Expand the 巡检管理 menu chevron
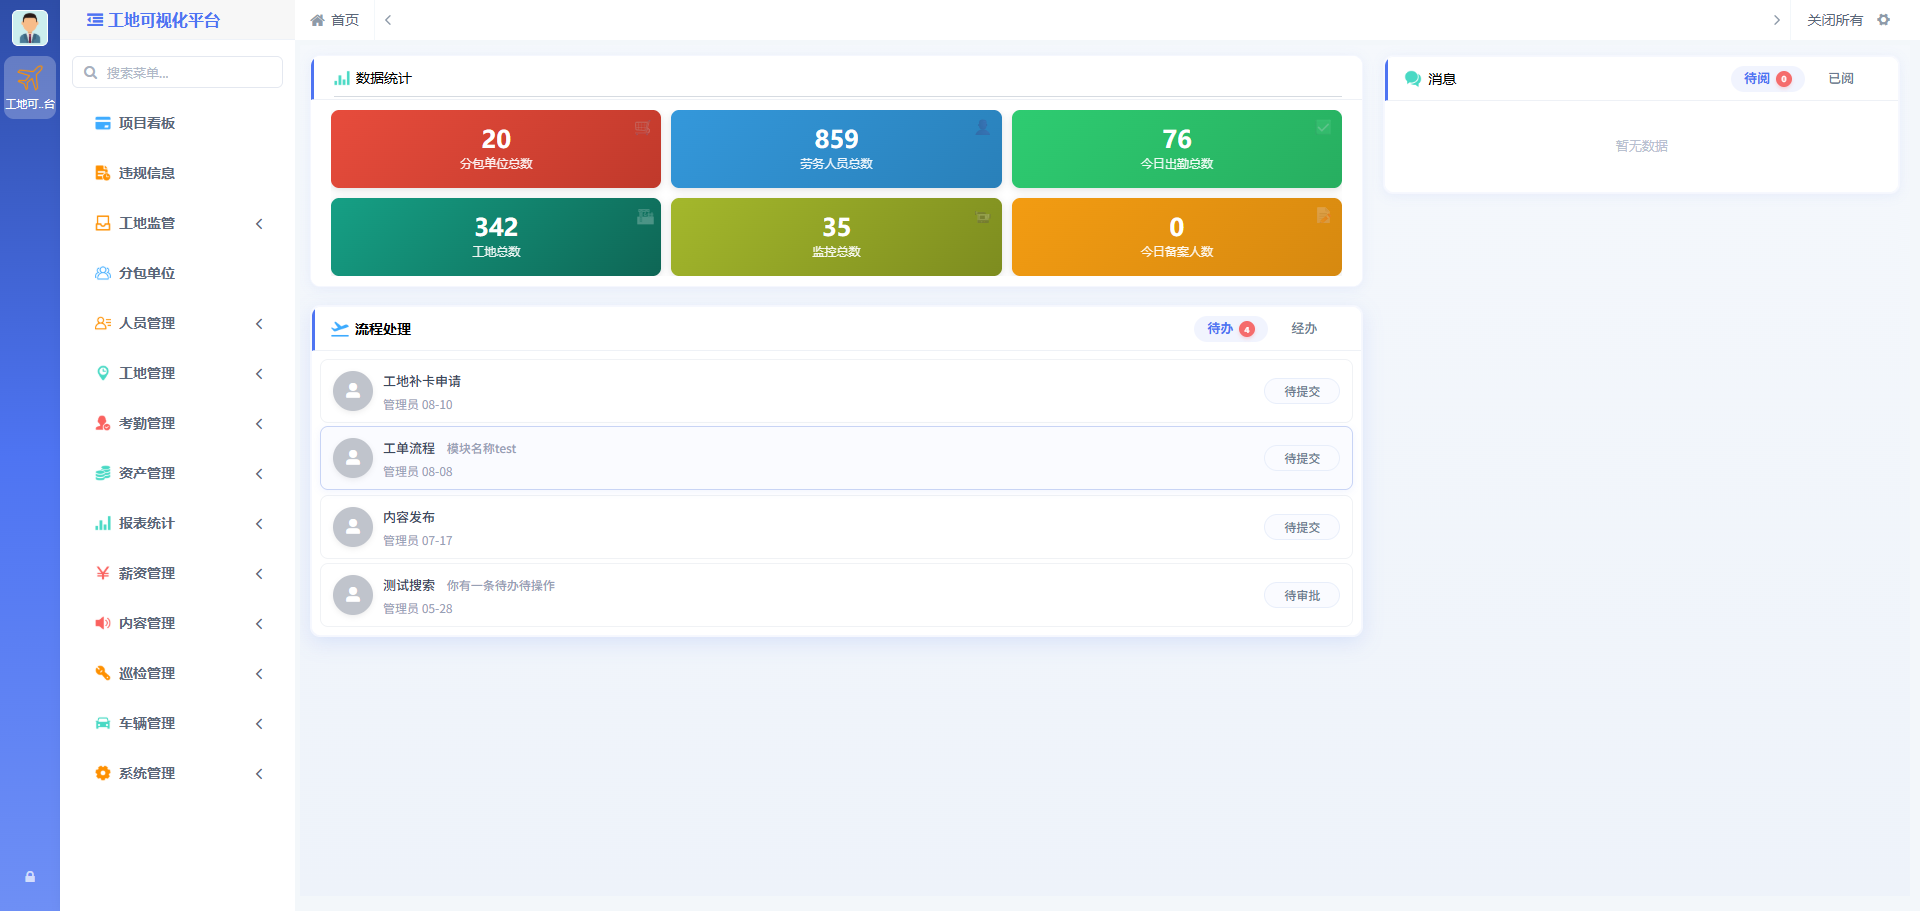Viewport: 1920px width, 911px height. [x=260, y=673]
